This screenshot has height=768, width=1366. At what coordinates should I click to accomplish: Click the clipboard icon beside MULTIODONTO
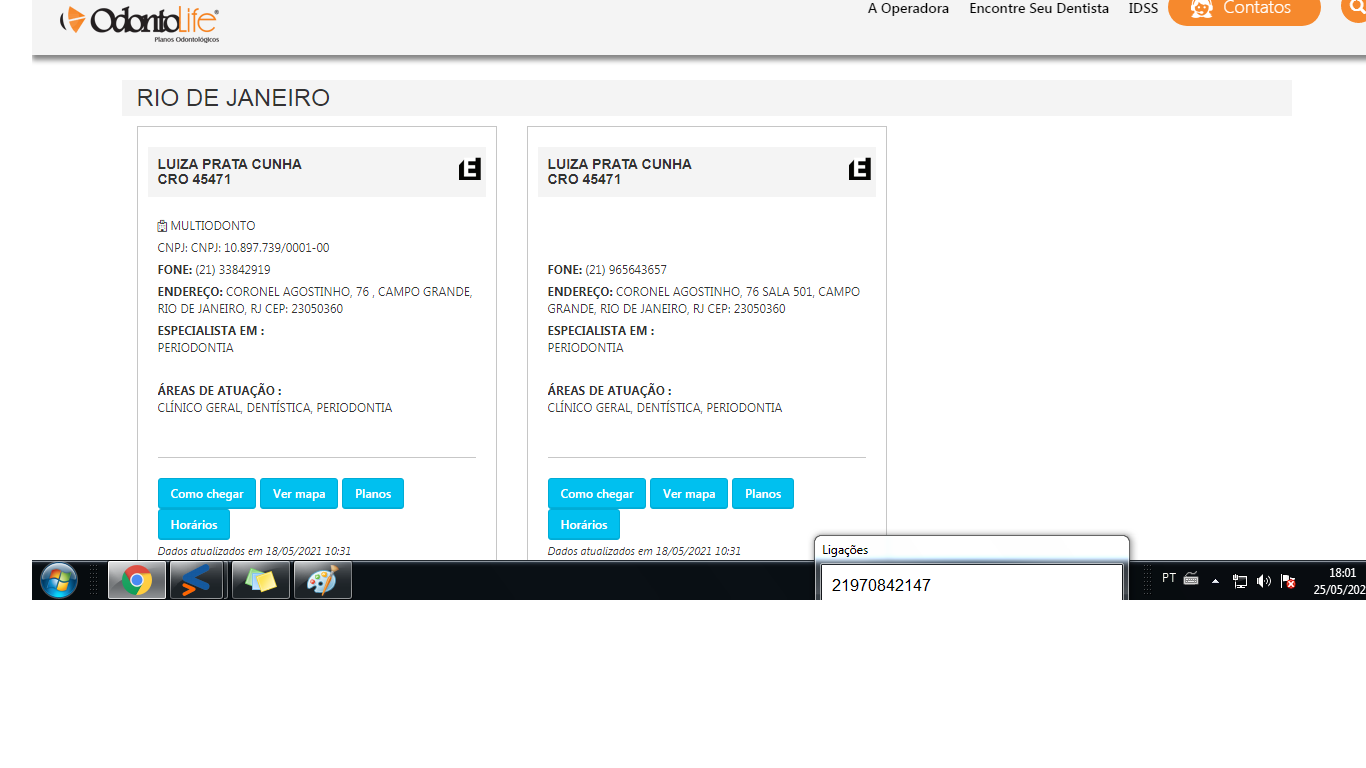pos(162,226)
